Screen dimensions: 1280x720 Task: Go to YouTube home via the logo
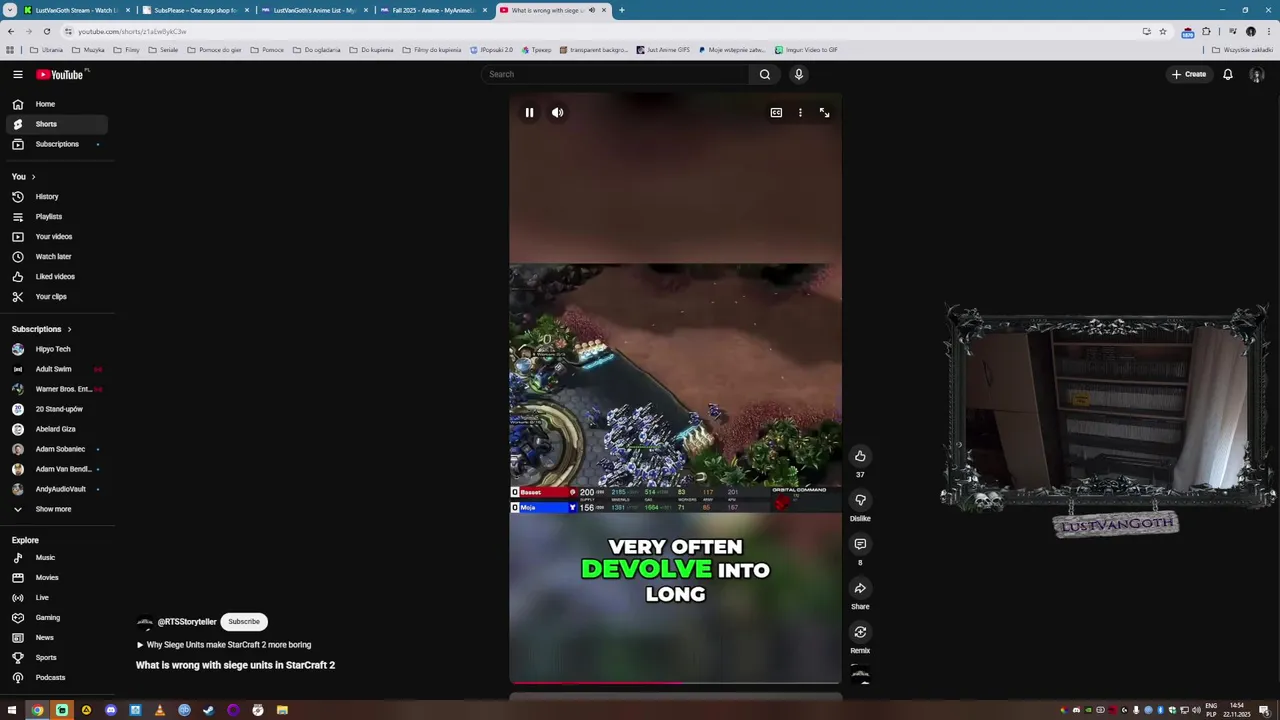(62, 74)
